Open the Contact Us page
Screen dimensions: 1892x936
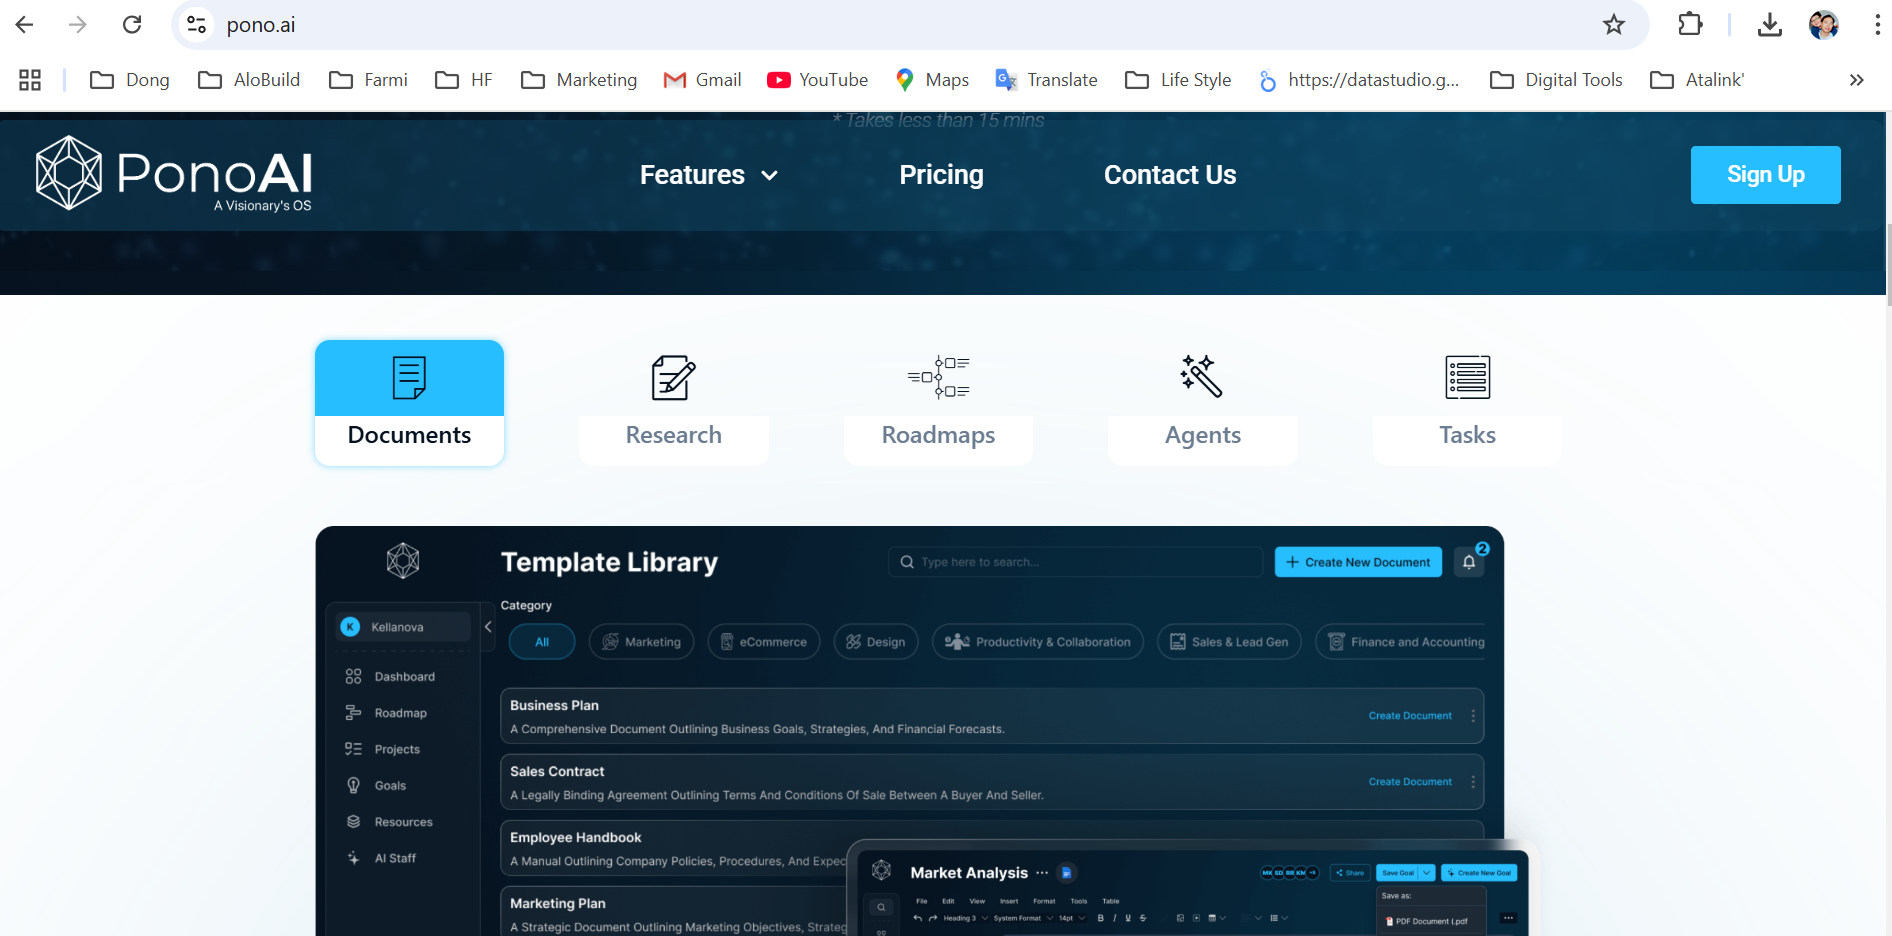click(1170, 175)
